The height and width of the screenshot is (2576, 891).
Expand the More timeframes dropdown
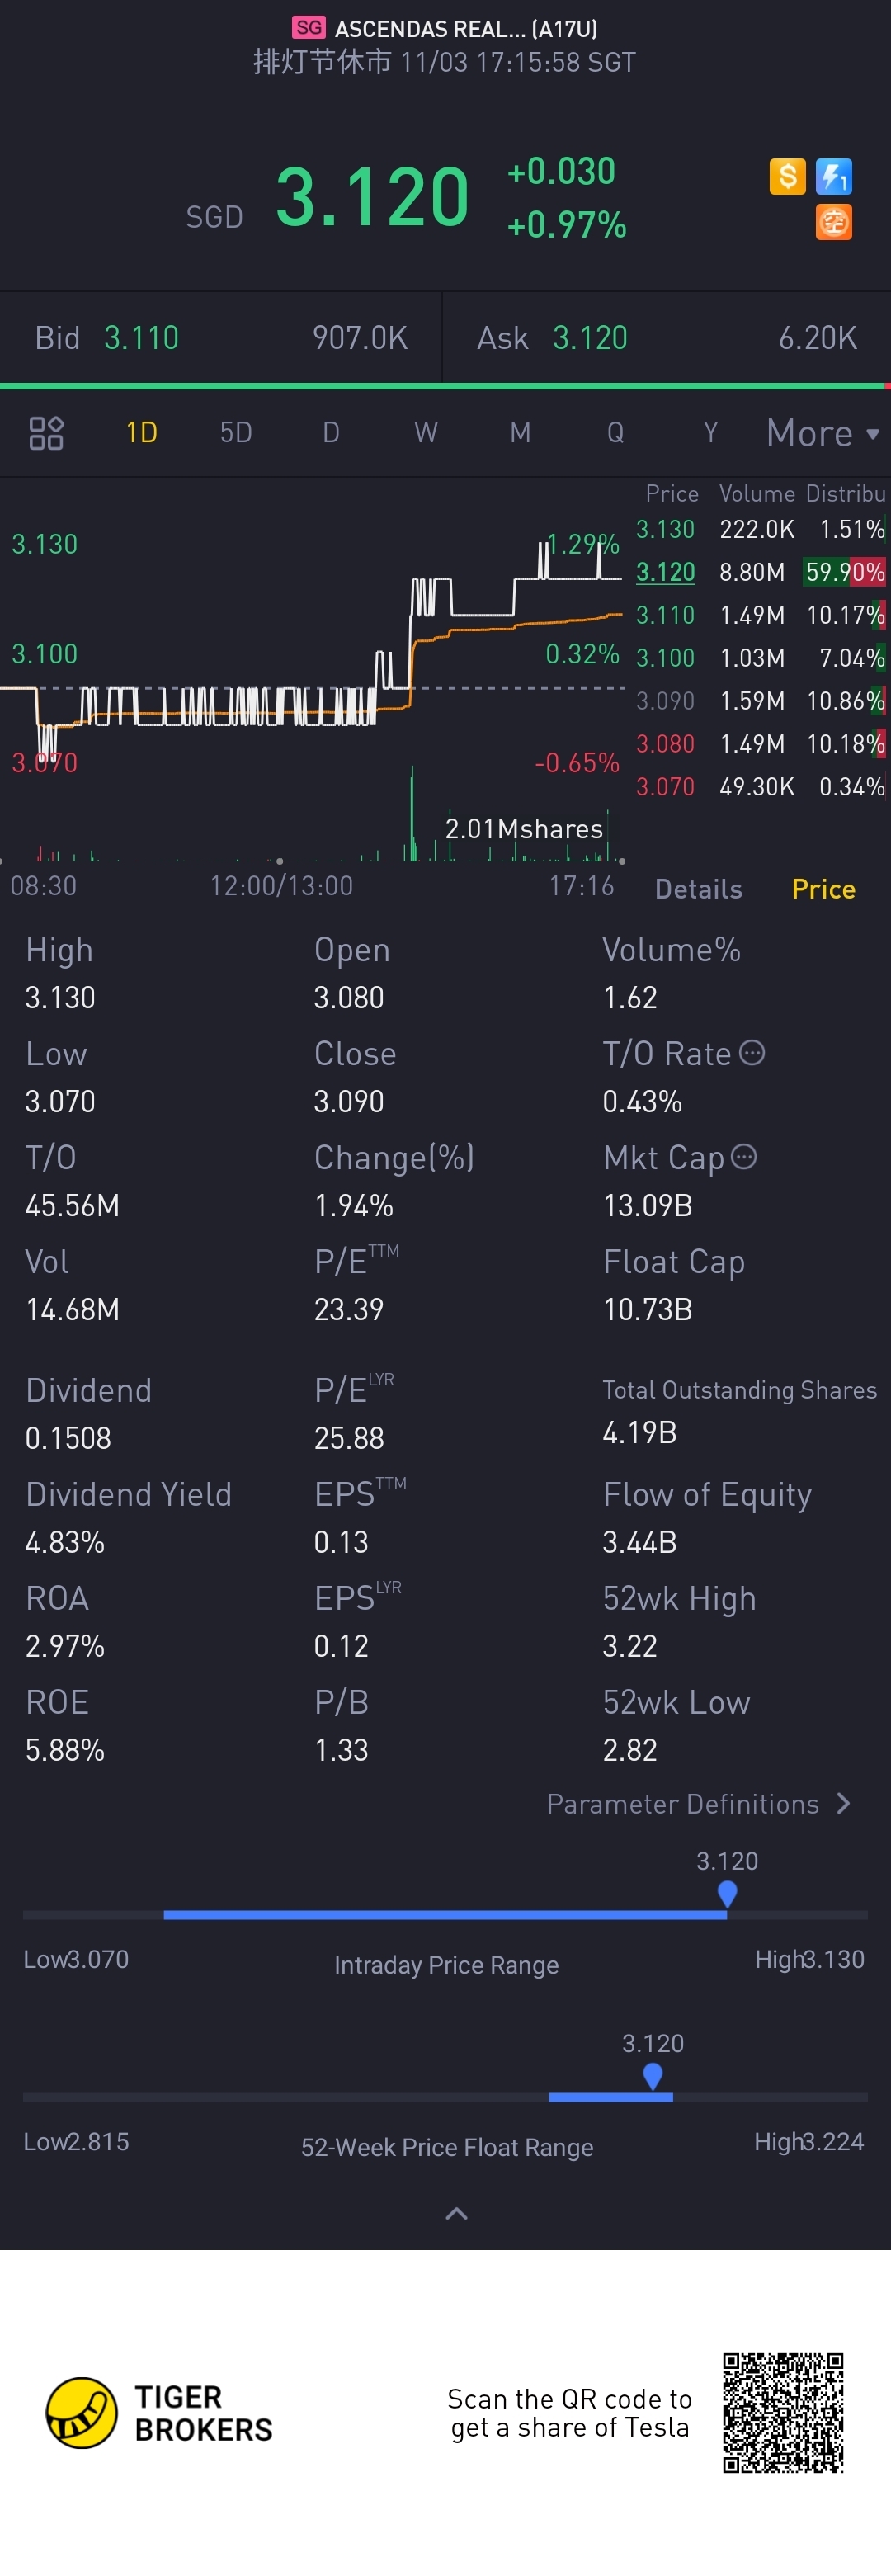coord(823,433)
